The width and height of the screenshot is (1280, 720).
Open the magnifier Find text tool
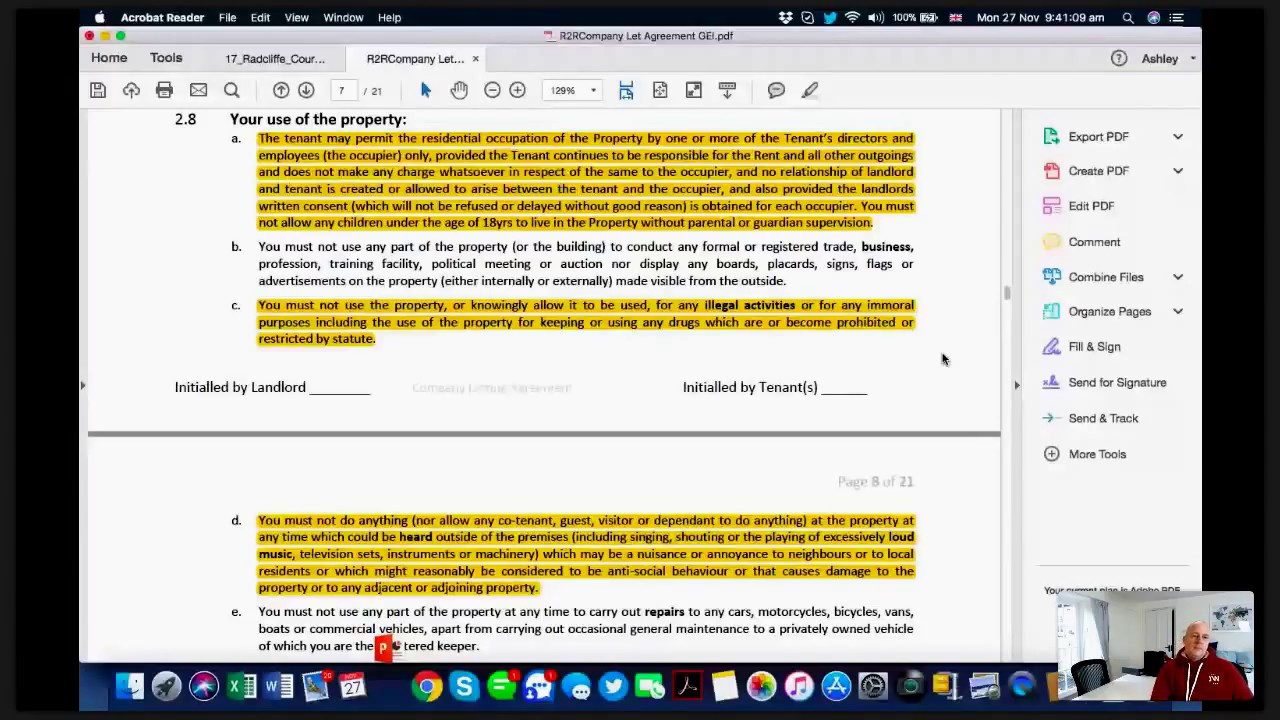(x=231, y=91)
